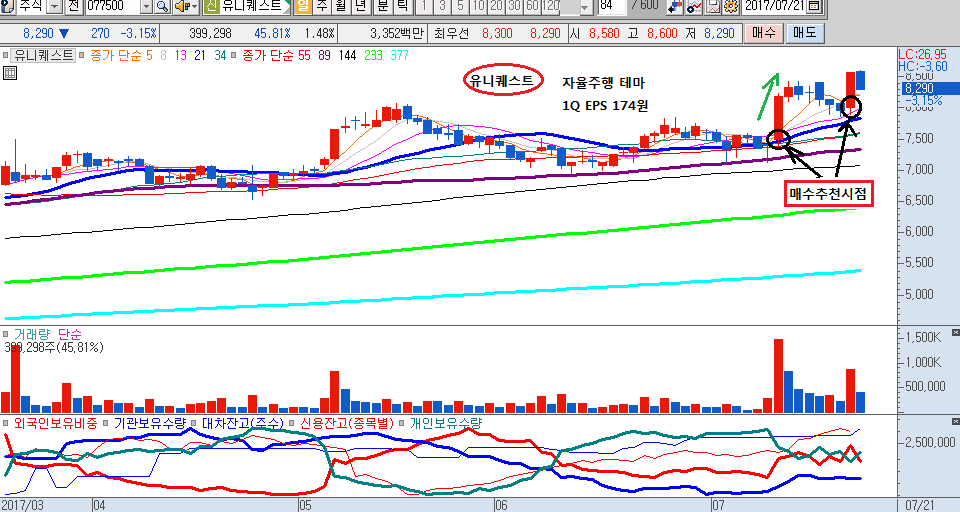Switch to 월 monthly period

(341, 7)
